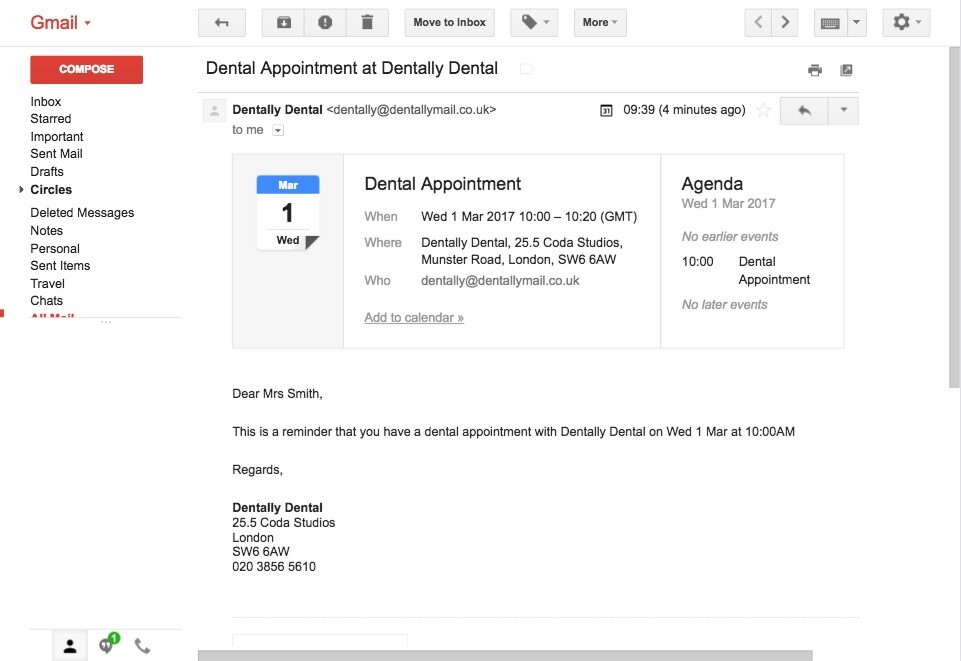Select Starred in the sidebar
The width and height of the screenshot is (961, 661).
coord(50,118)
